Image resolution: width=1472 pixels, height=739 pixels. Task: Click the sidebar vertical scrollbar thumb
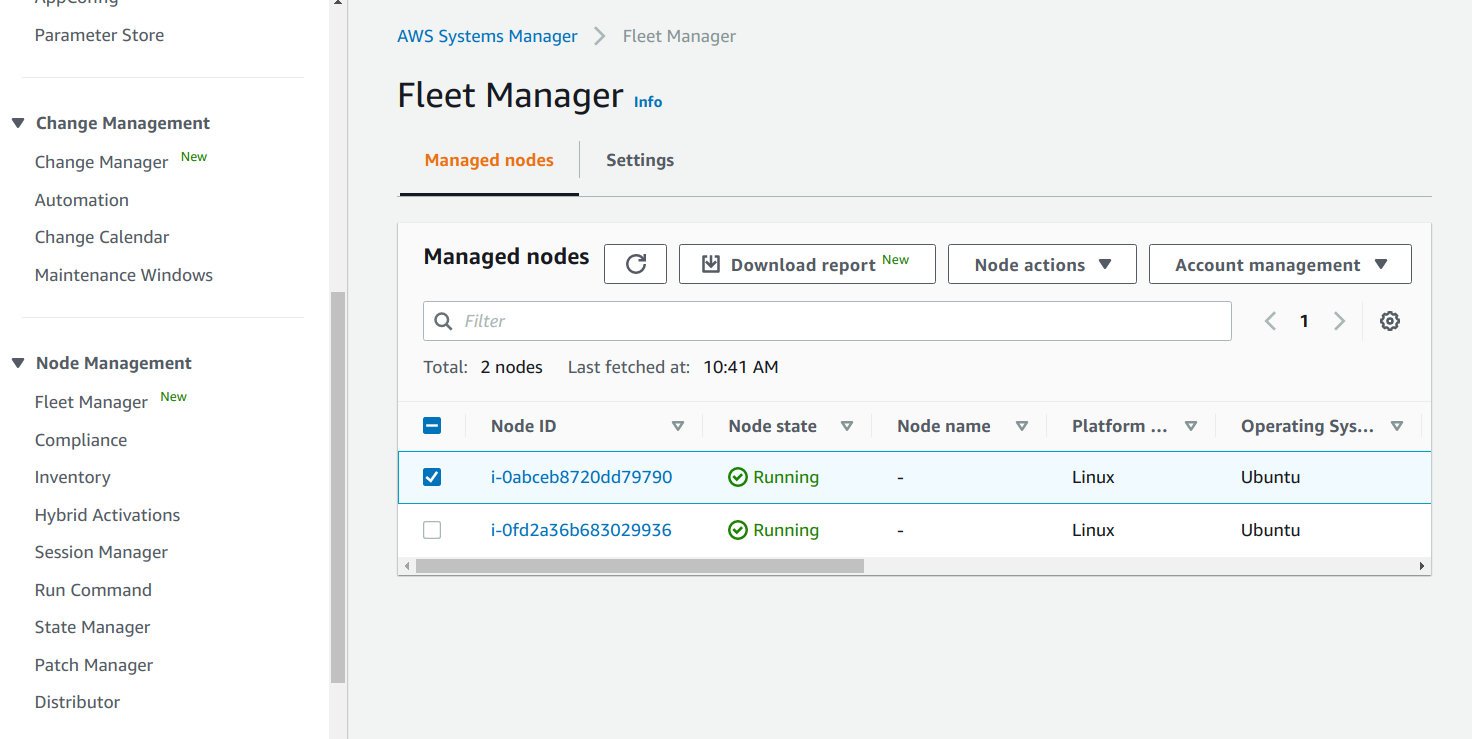338,487
